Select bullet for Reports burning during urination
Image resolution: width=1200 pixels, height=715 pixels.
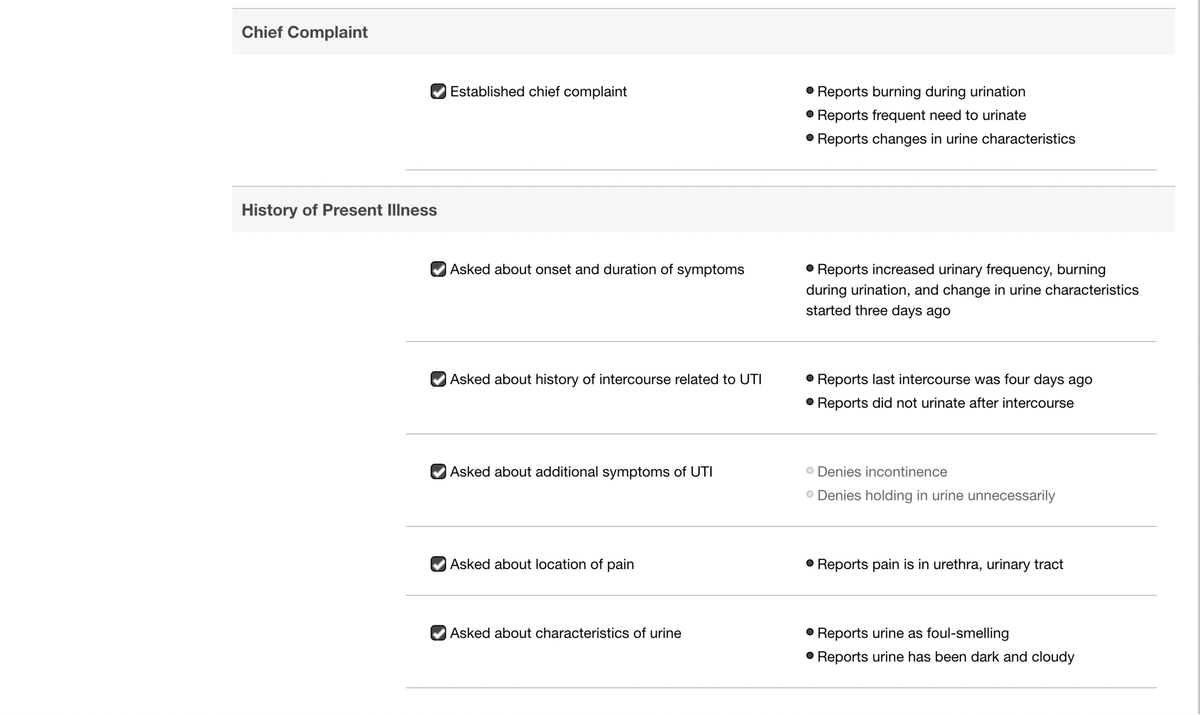pyautogui.click(x=810, y=91)
